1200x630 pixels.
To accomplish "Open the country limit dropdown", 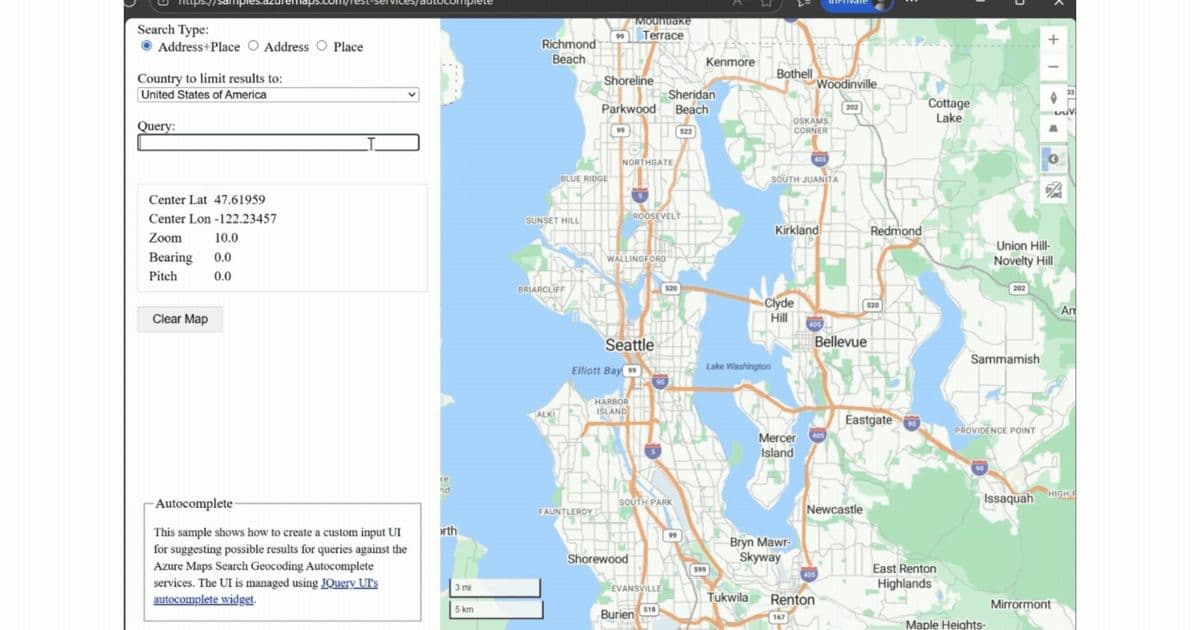I will tap(278, 93).
